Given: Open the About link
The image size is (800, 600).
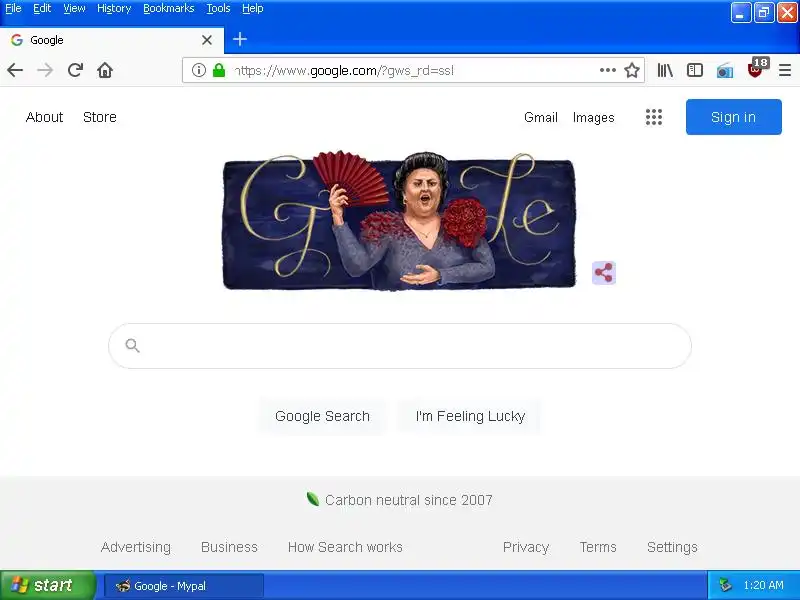Looking at the screenshot, I should 44,117.
